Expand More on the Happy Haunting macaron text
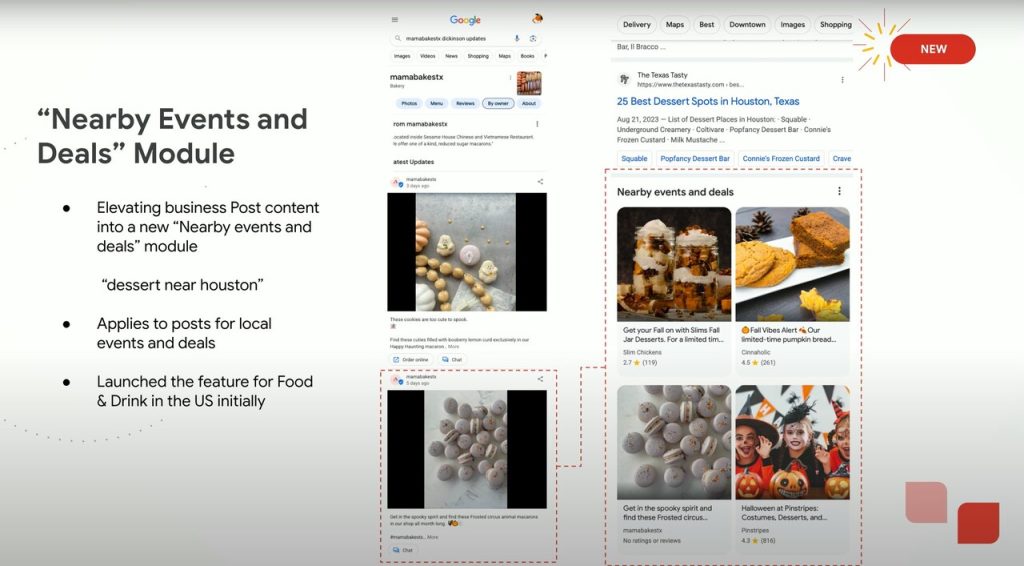This screenshot has height=566, width=1024. [x=454, y=347]
